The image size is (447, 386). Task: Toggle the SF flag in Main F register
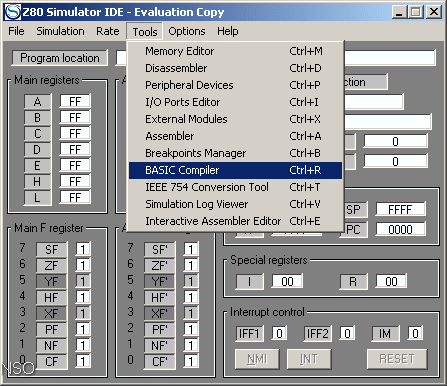(x=51, y=250)
